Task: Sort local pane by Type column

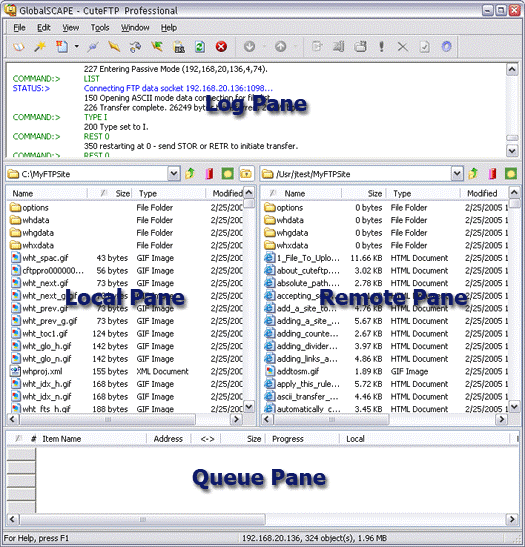Action: pos(168,193)
